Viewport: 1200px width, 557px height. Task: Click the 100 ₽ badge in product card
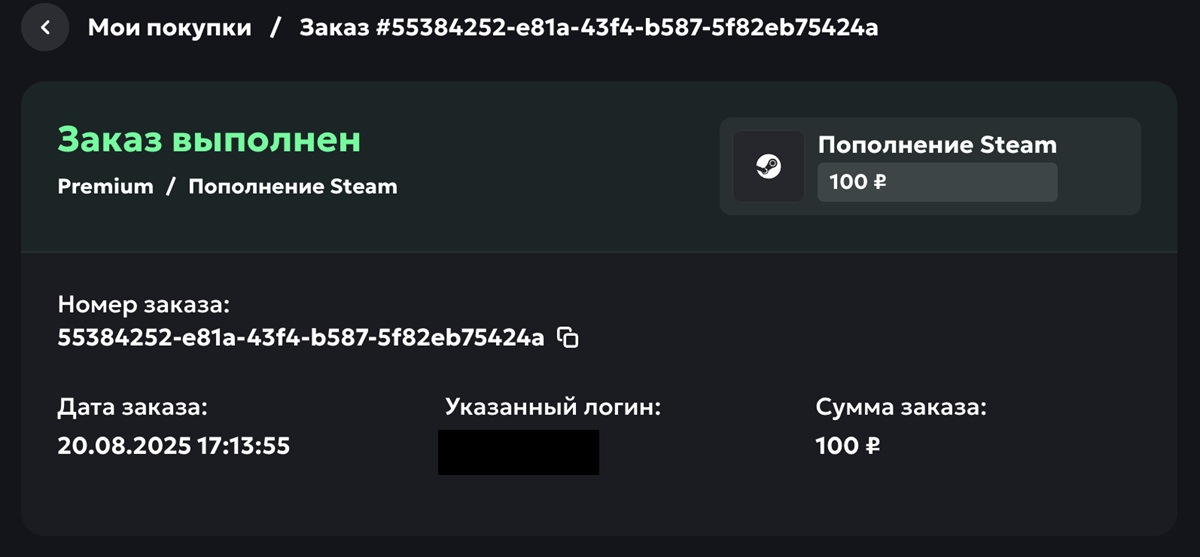pyautogui.click(x=937, y=182)
